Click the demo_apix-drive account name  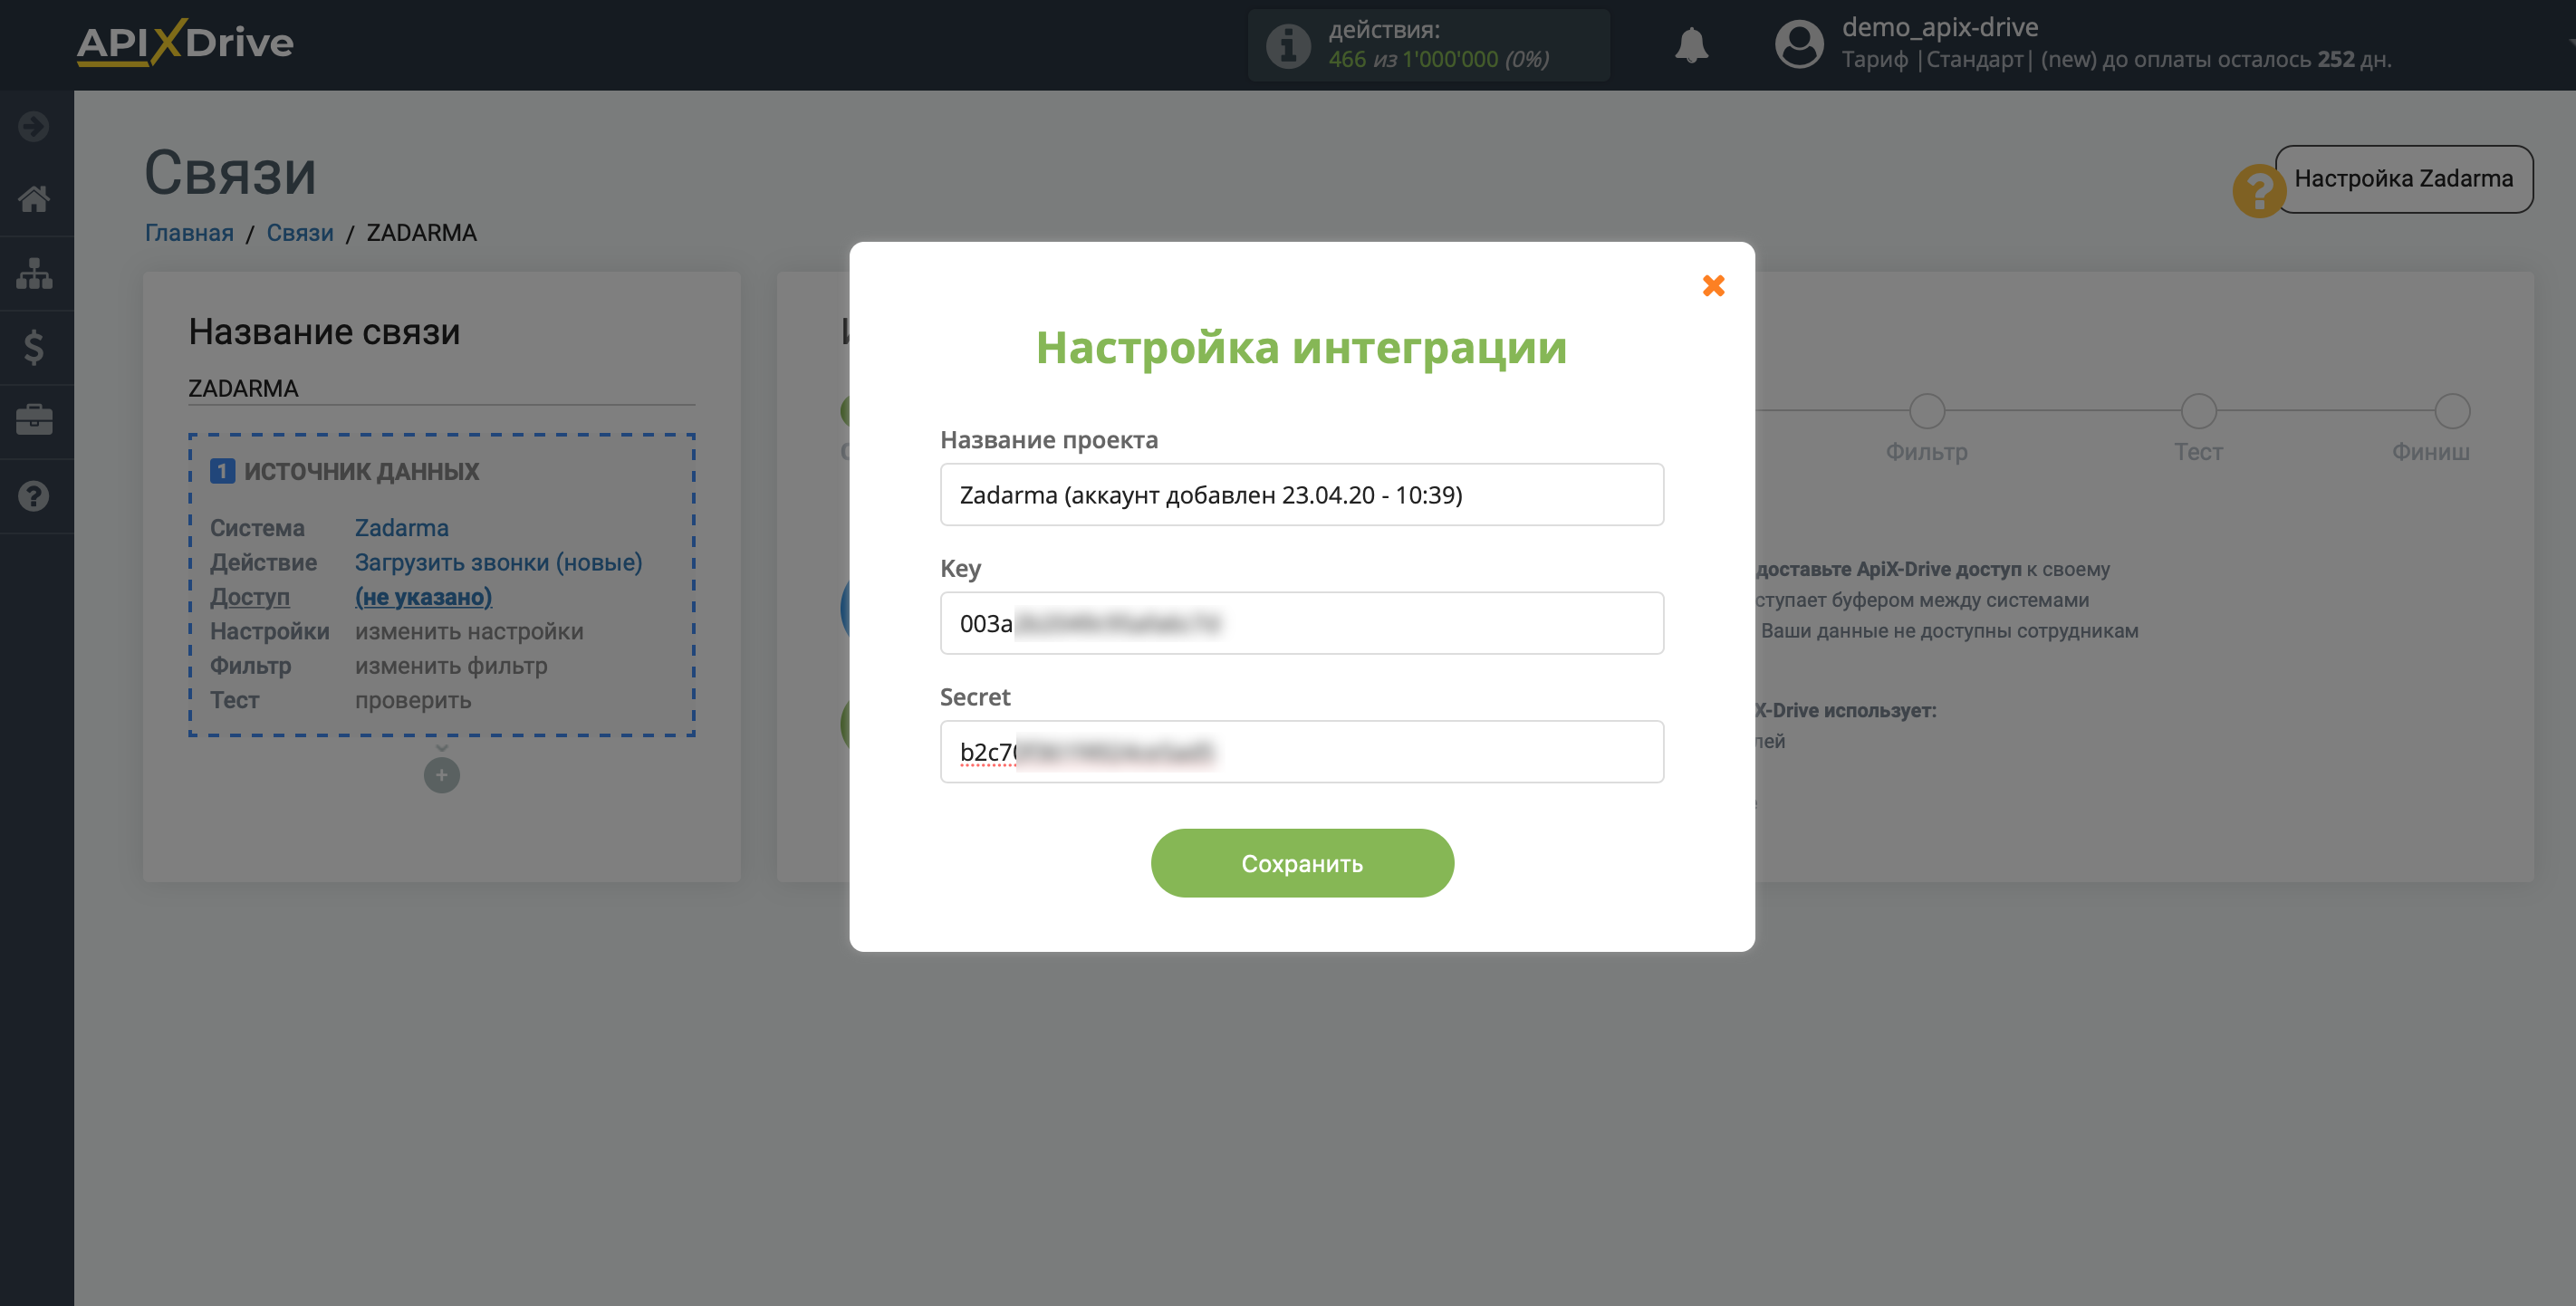pos(1939,27)
